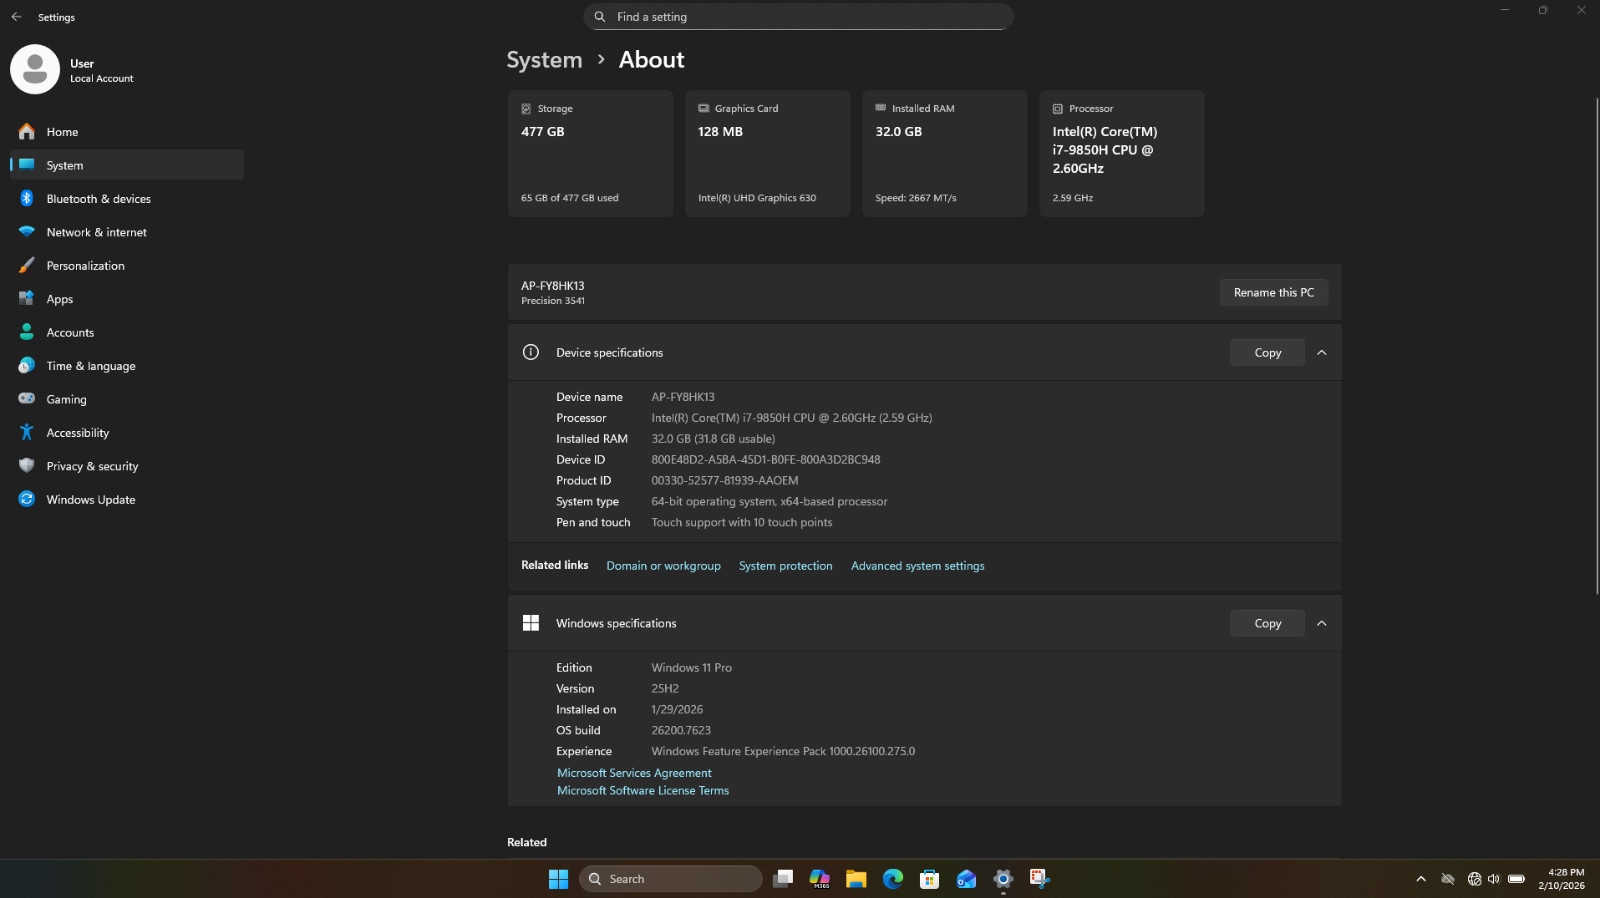The image size is (1600, 898).
Task: Click Rename this PC button
Action: (x=1274, y=293)
